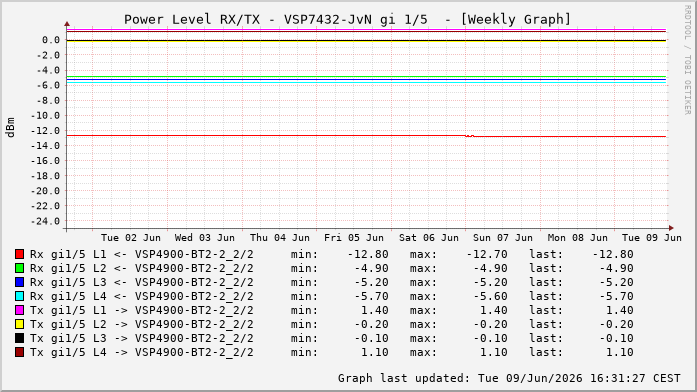Click the dBm y-axis unit label
Image resolution: width=697 pixels, height=392 pixels.
10,127
